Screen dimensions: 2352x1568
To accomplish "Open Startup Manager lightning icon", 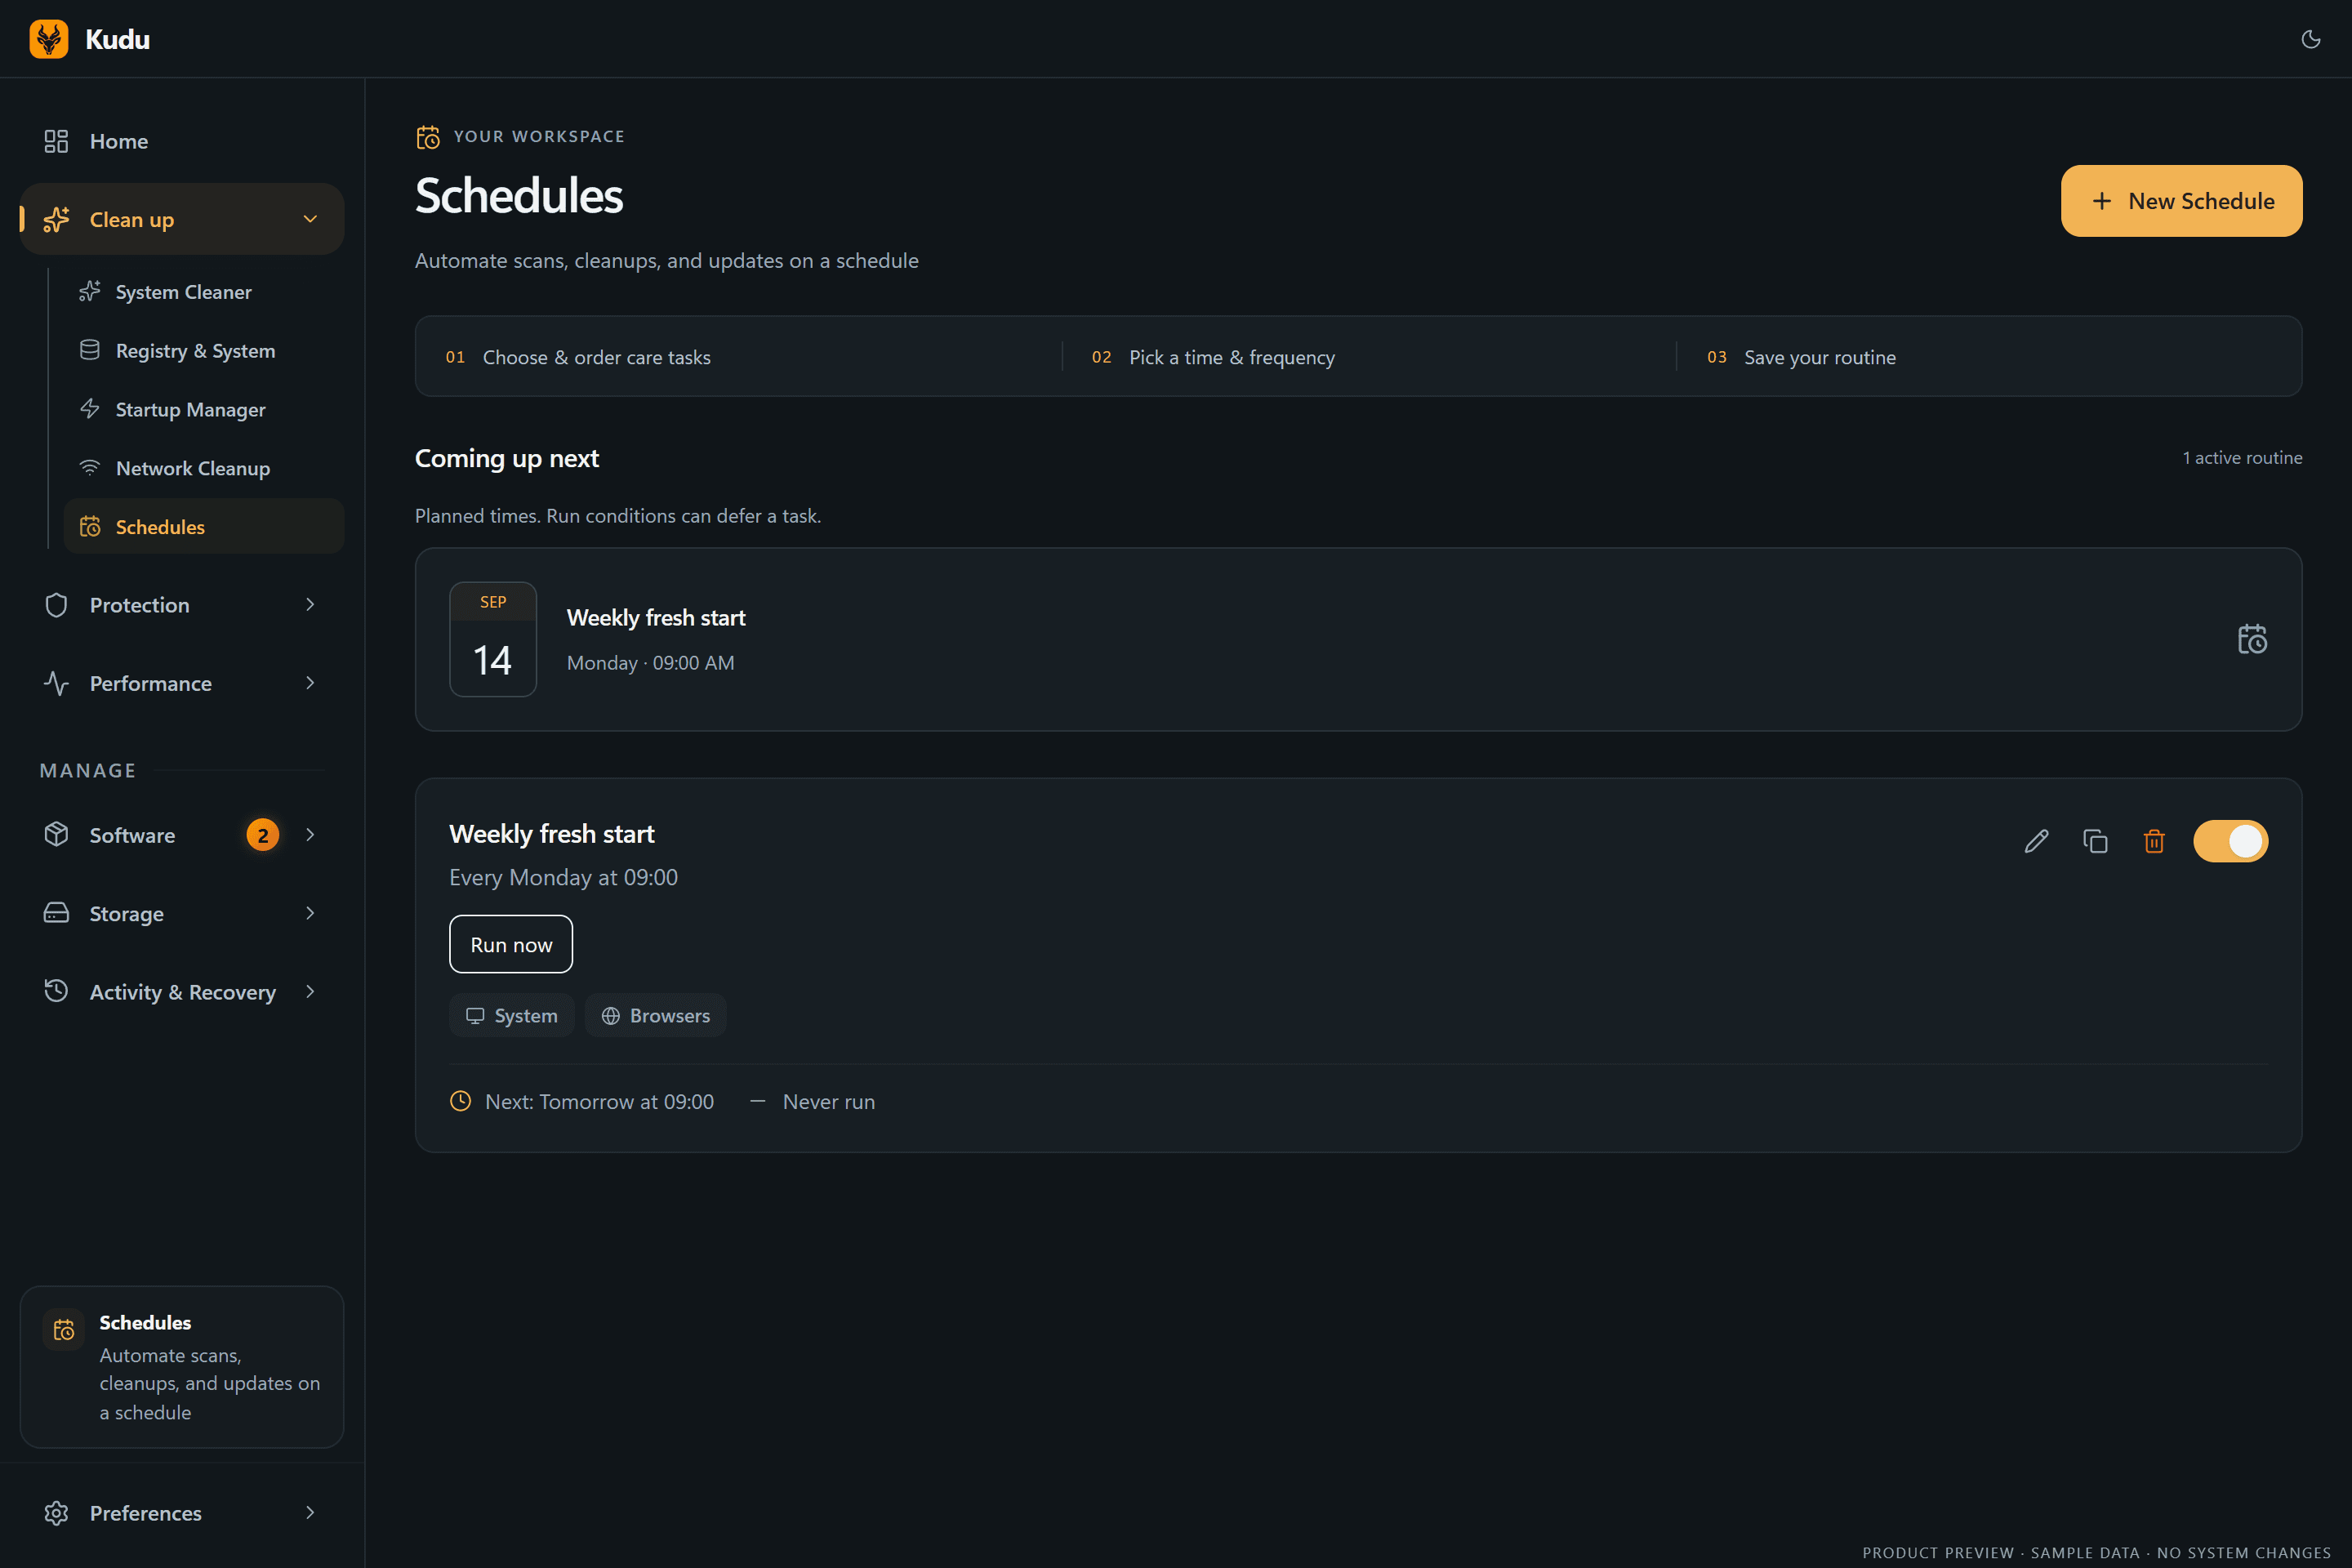I will point(90,409).
